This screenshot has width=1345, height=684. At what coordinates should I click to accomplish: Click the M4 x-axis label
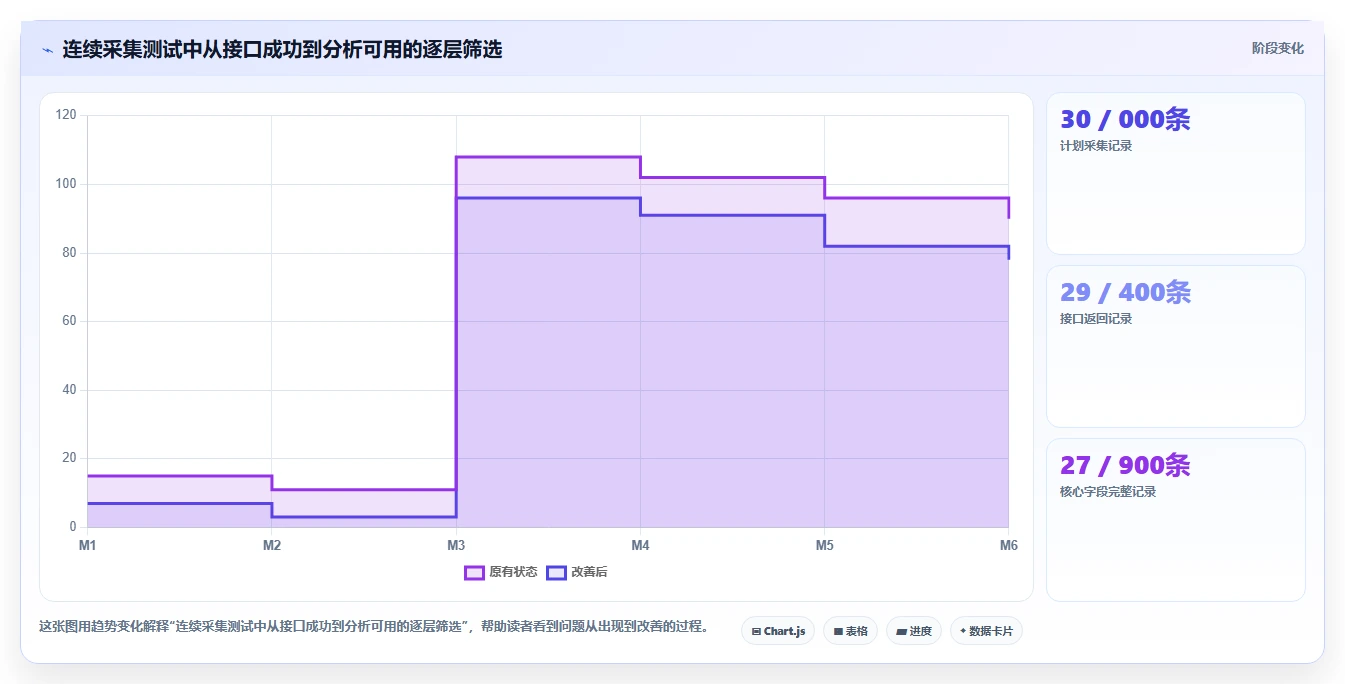640,546
